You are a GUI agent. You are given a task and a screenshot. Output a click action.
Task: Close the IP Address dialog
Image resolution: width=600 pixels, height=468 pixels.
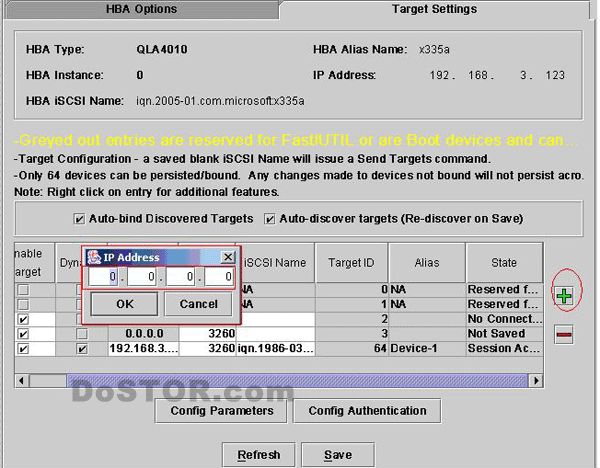pos(227,257)
